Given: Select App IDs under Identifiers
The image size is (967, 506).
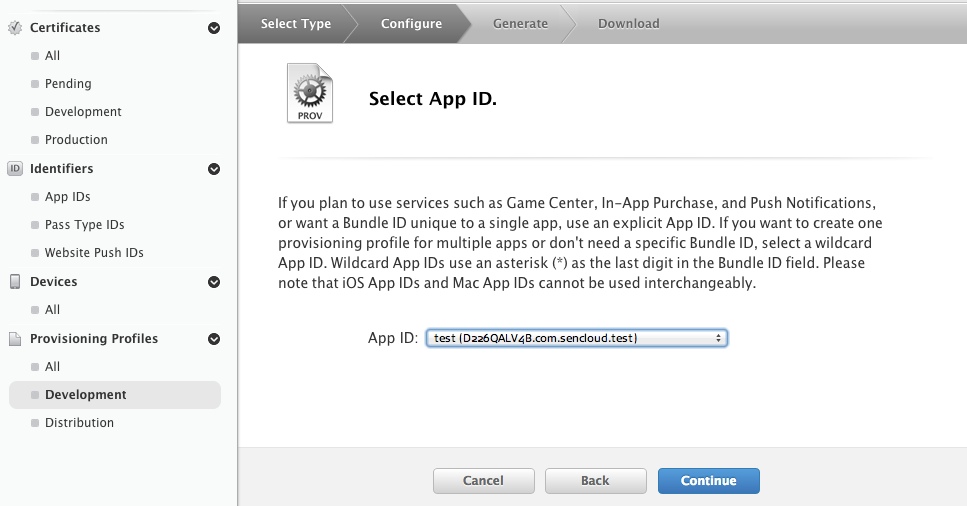Looking at the screenshot, I should pyautogui.click(x=68, y=197).
